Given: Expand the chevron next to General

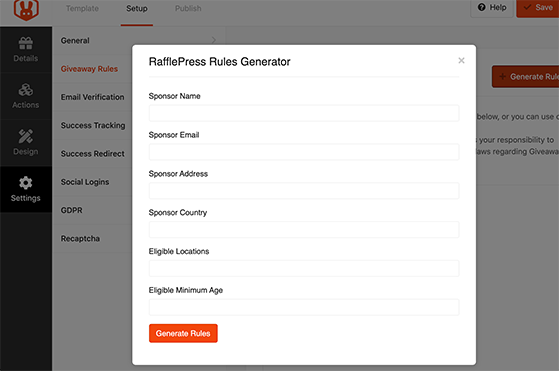Looking at the screenshot, I should click(x=214, y=40).
